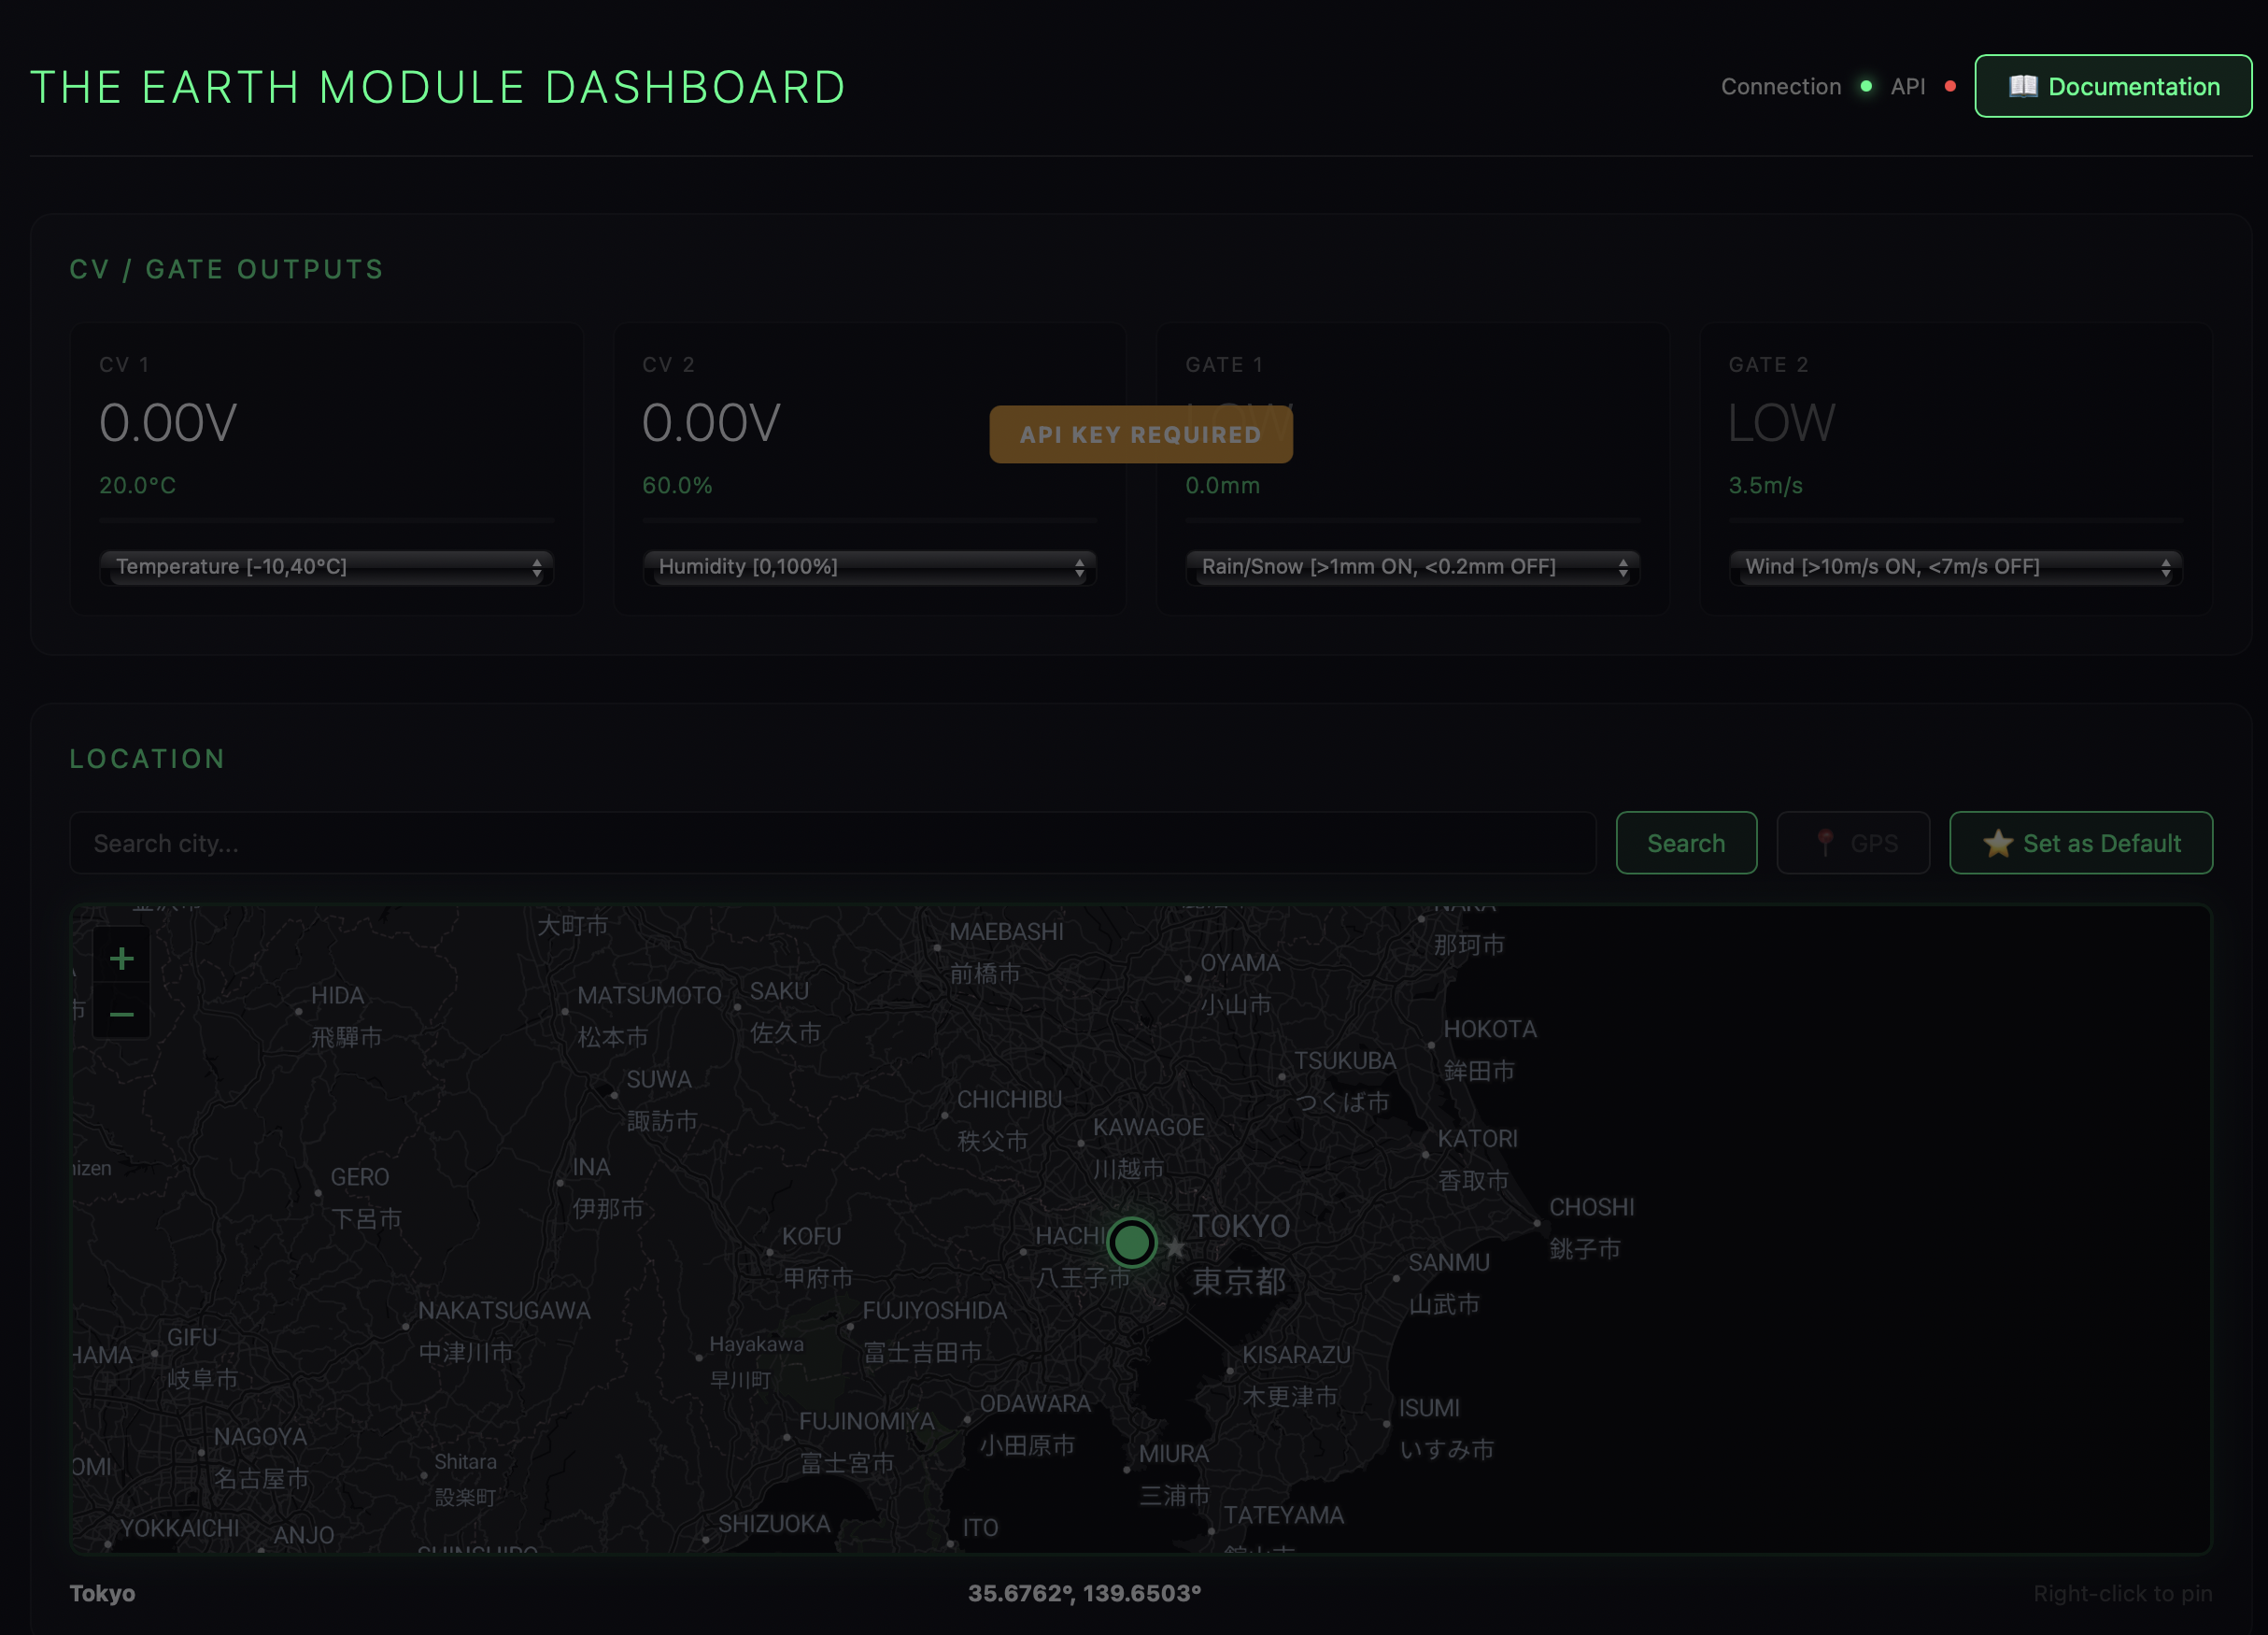This screenshot has width=2268, height=1635.
Task: Open the Temperature mapping dropdown under CV 1
Action: click(x=327, y=567)
